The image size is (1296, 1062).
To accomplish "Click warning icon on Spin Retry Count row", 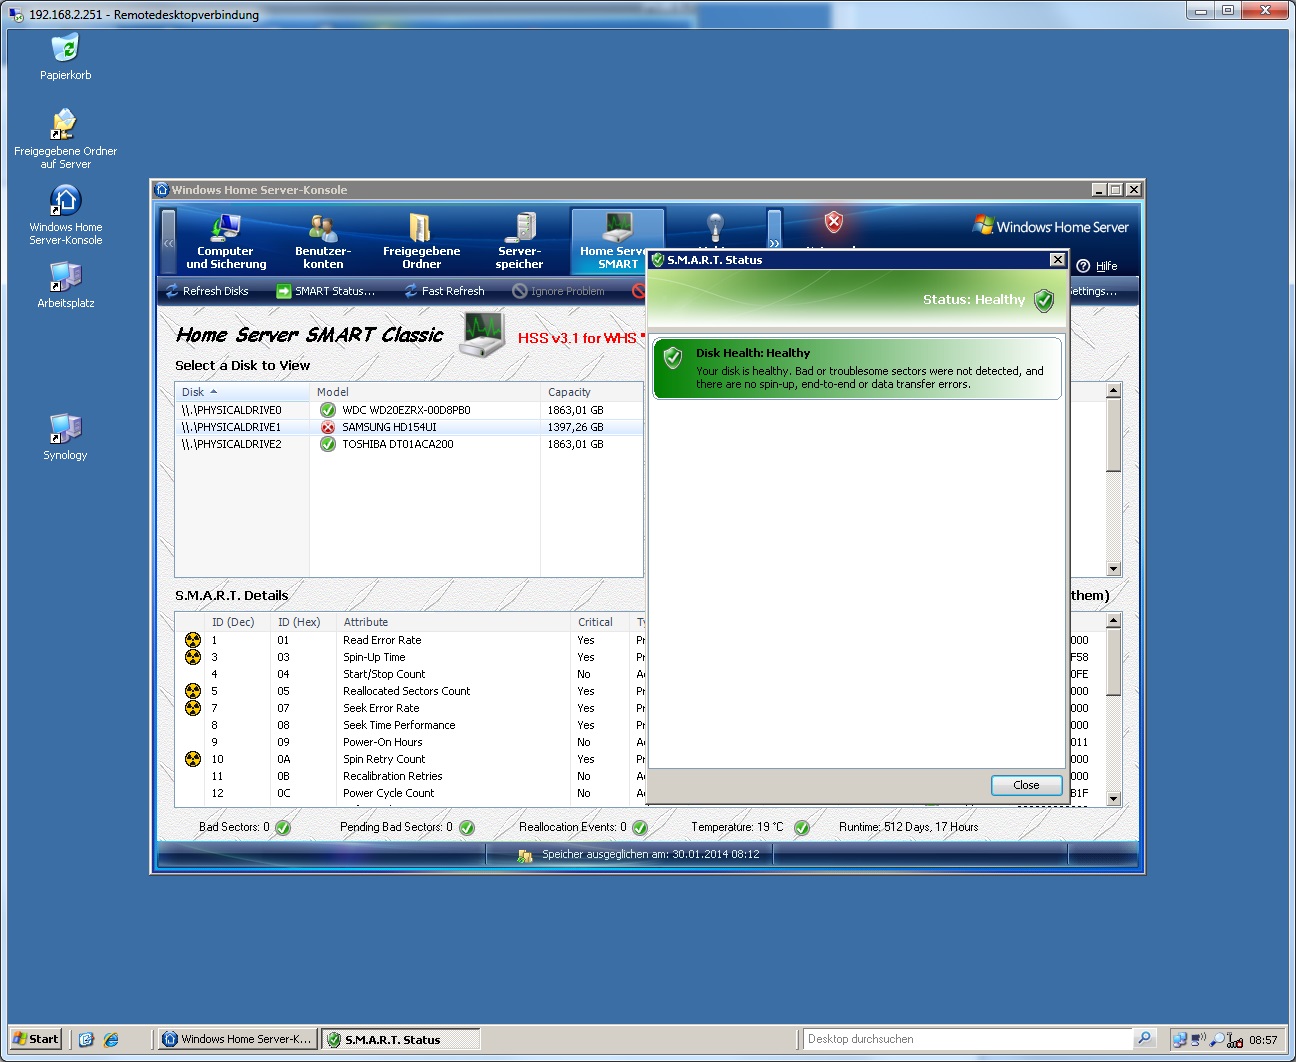I will click(x=193, y=759).
